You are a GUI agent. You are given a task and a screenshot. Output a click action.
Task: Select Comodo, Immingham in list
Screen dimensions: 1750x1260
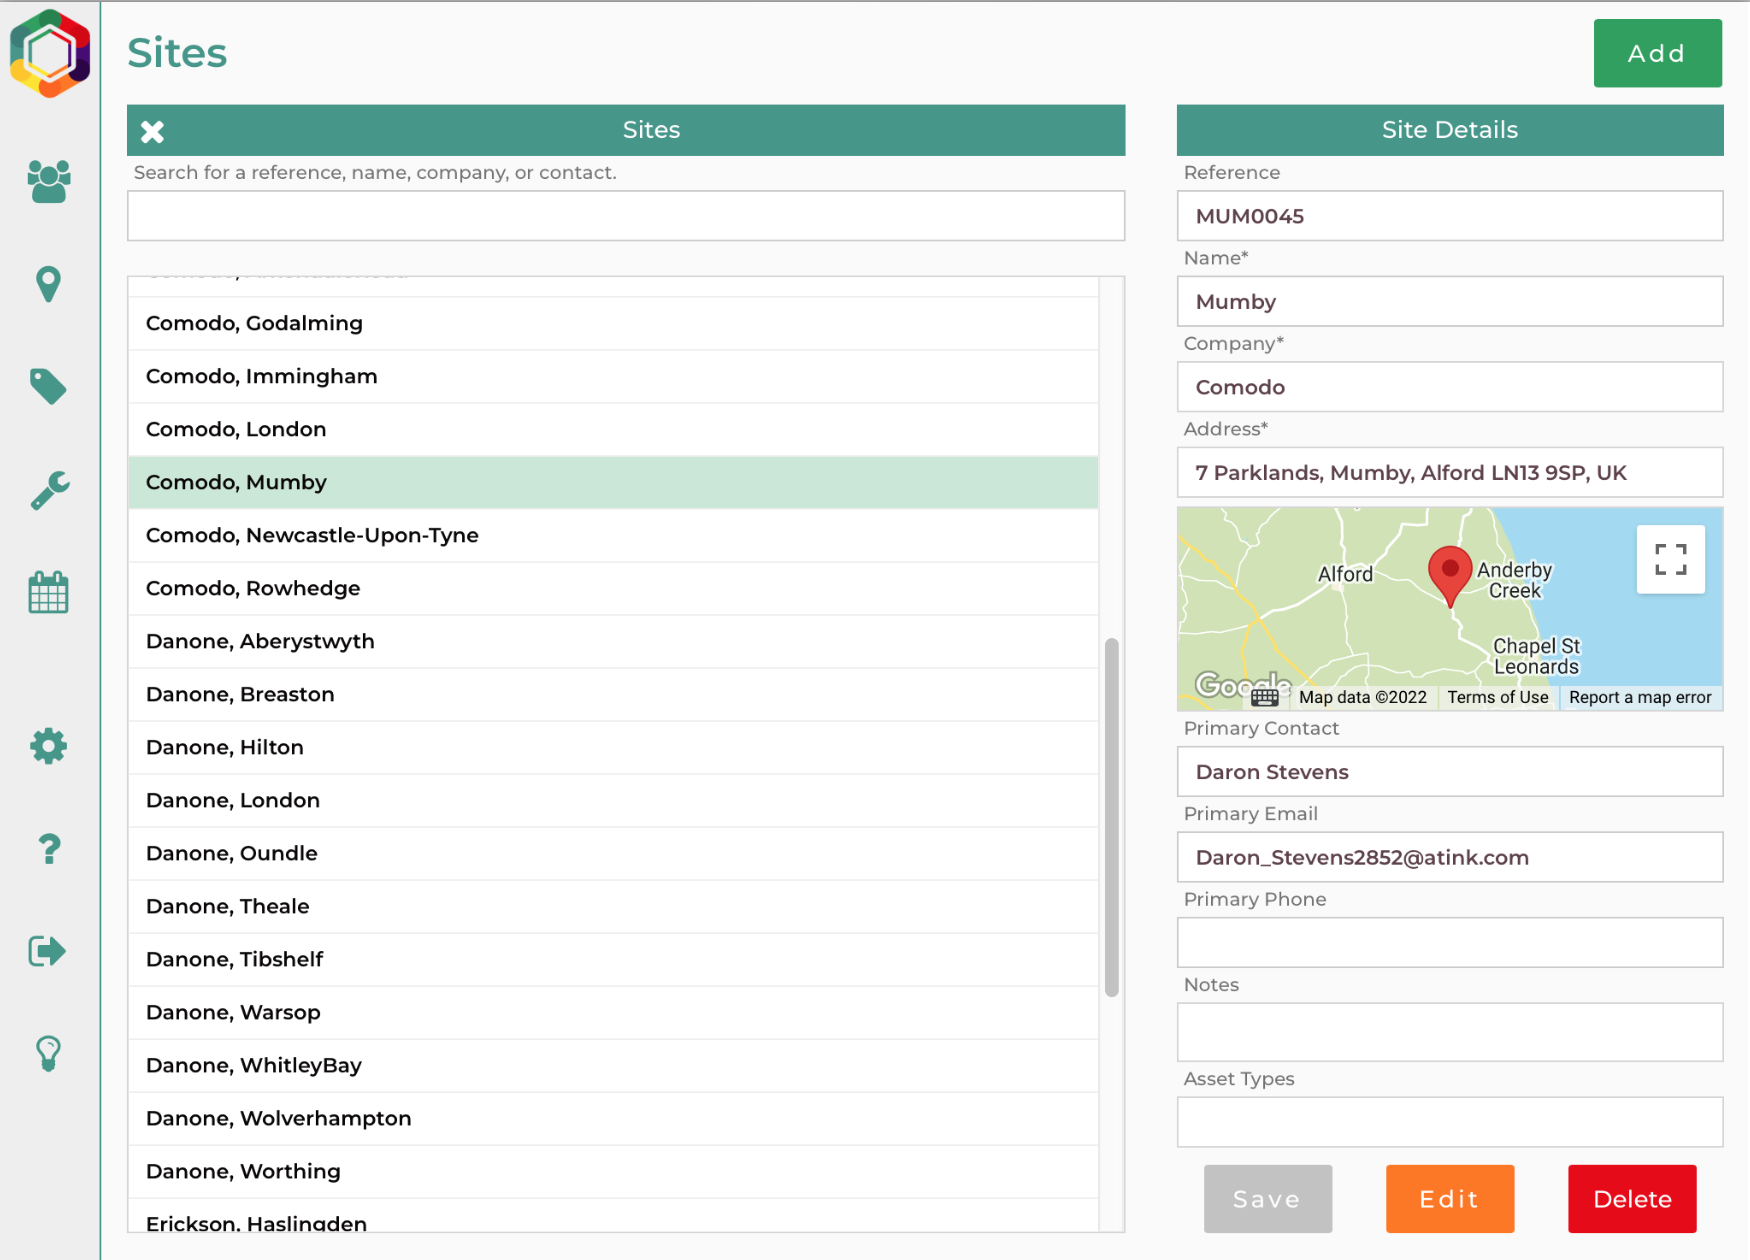coord(613,376)
